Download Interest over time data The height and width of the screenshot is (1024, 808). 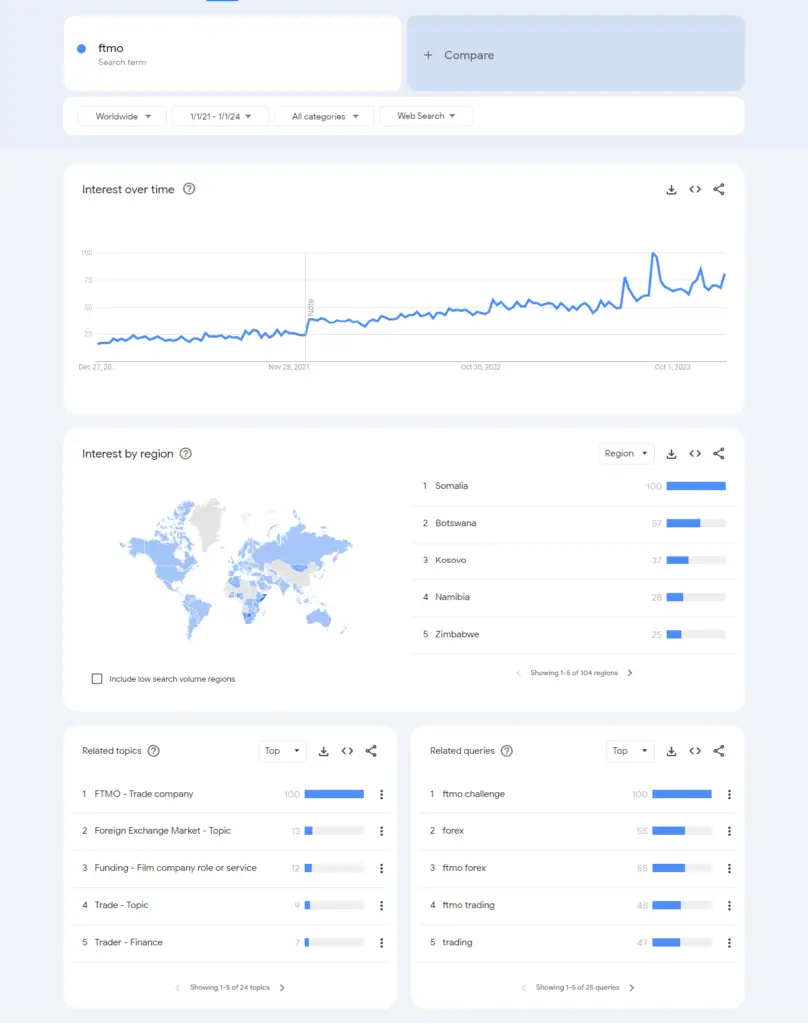[x=671, y=189]
